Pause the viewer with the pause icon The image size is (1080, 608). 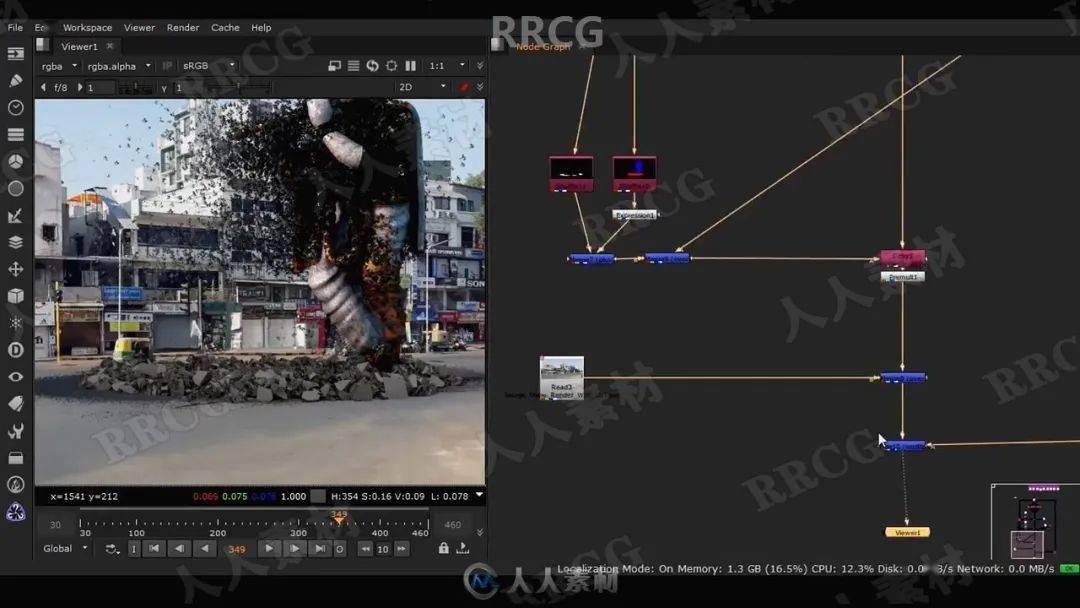pos(411,65)
